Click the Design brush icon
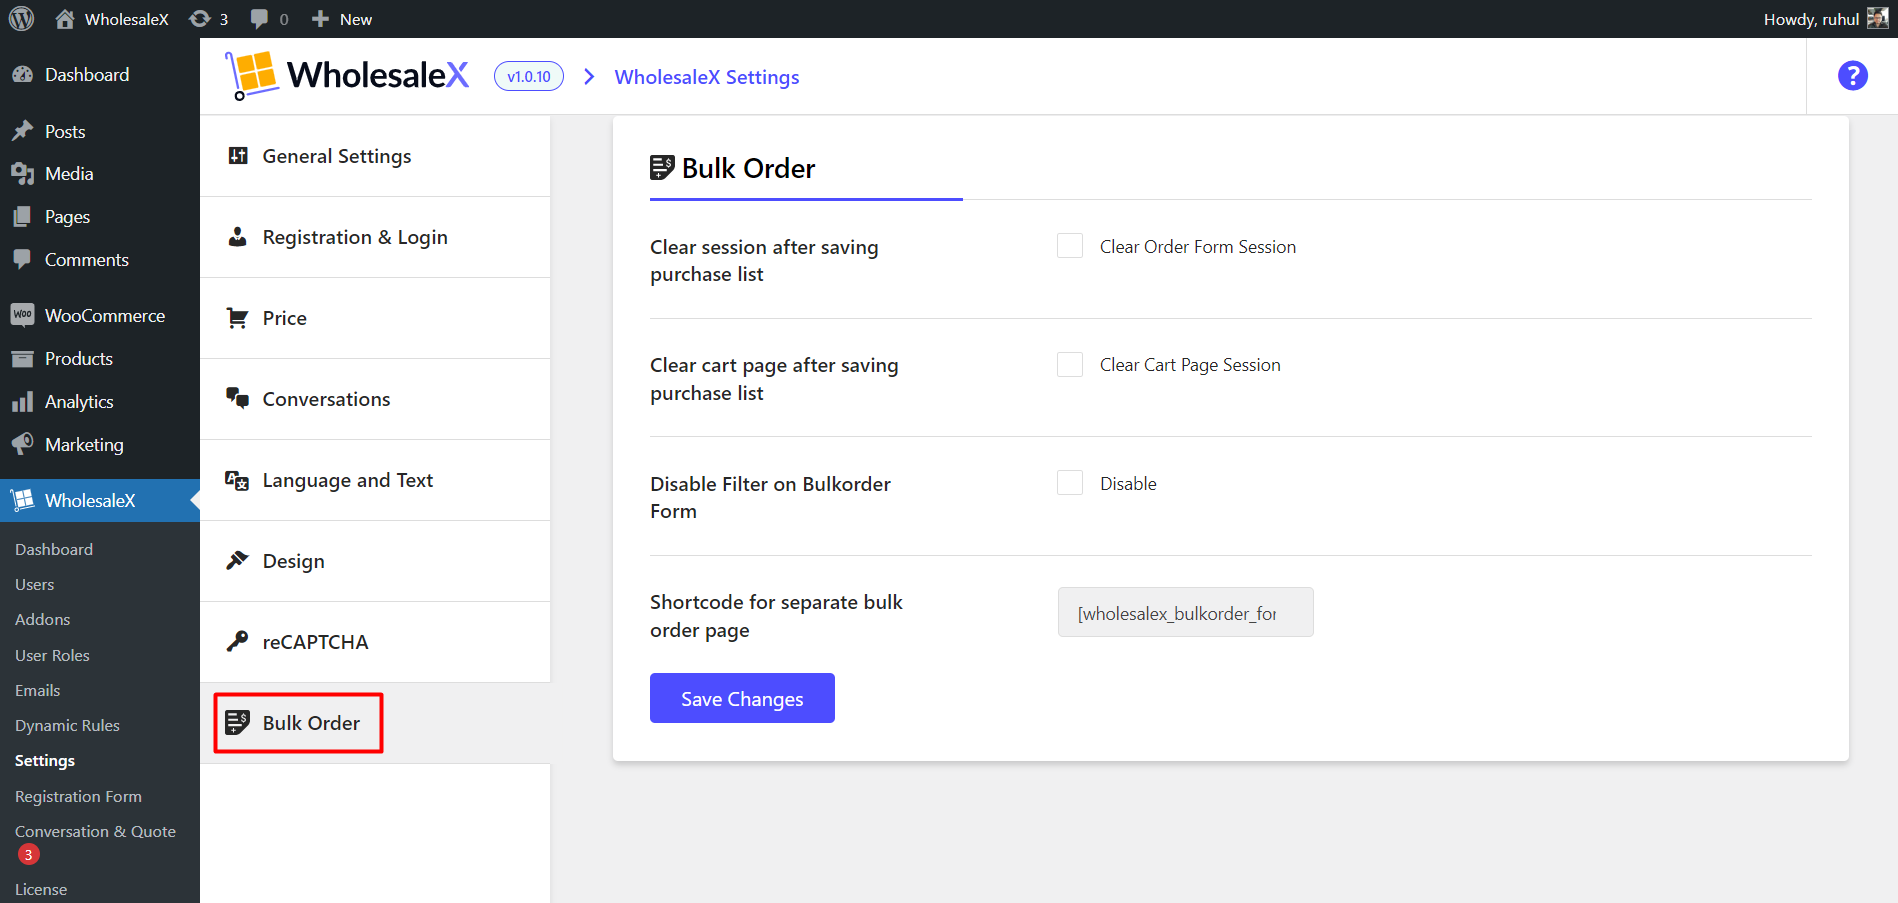Image resolution: width=1898 pixels, height=903 pixels. click(x=237, y=560)
